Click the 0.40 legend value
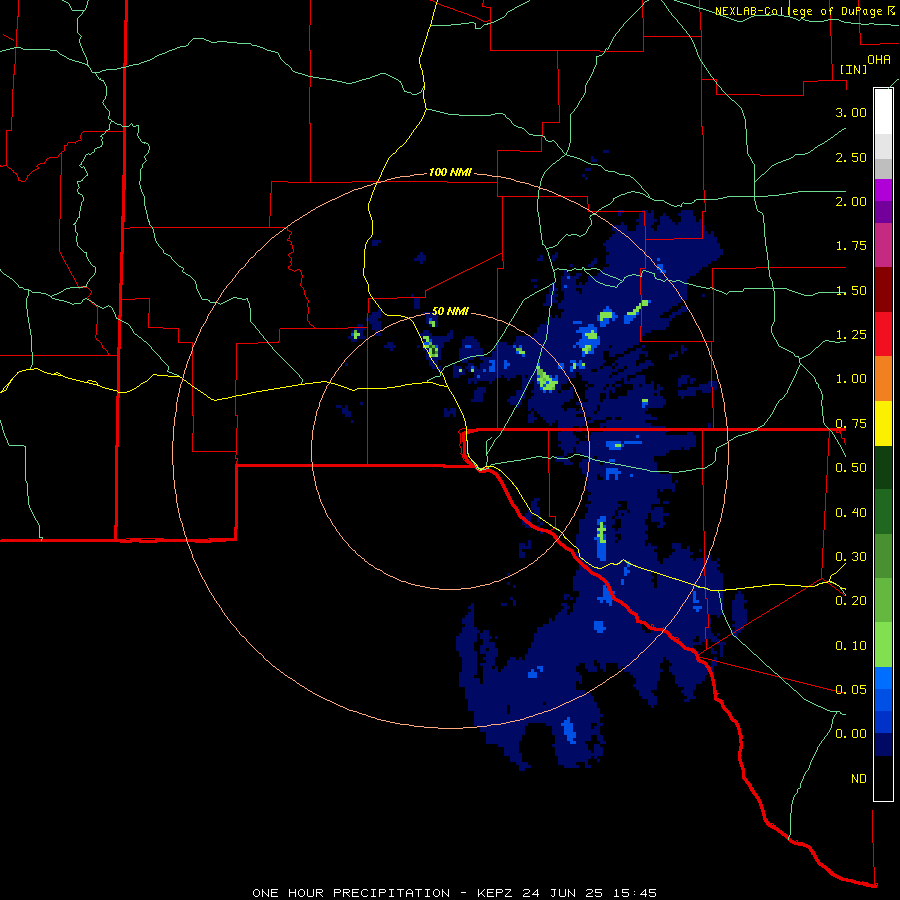 coord(851,513)
